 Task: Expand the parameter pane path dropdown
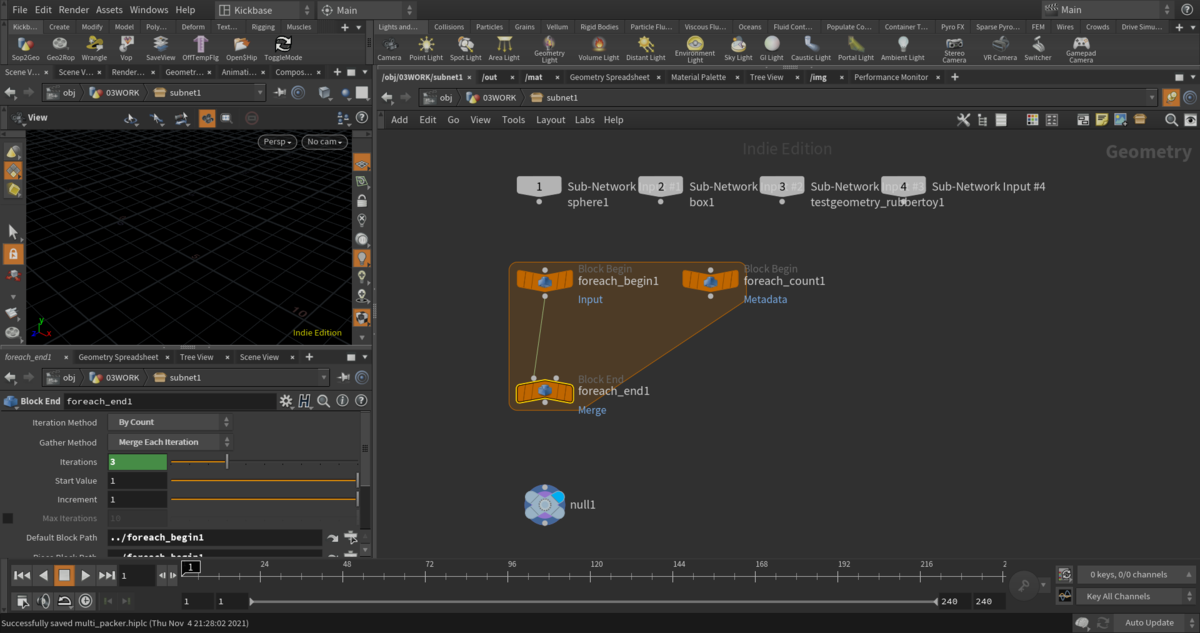pyautogui.click(x=324, y=378)
